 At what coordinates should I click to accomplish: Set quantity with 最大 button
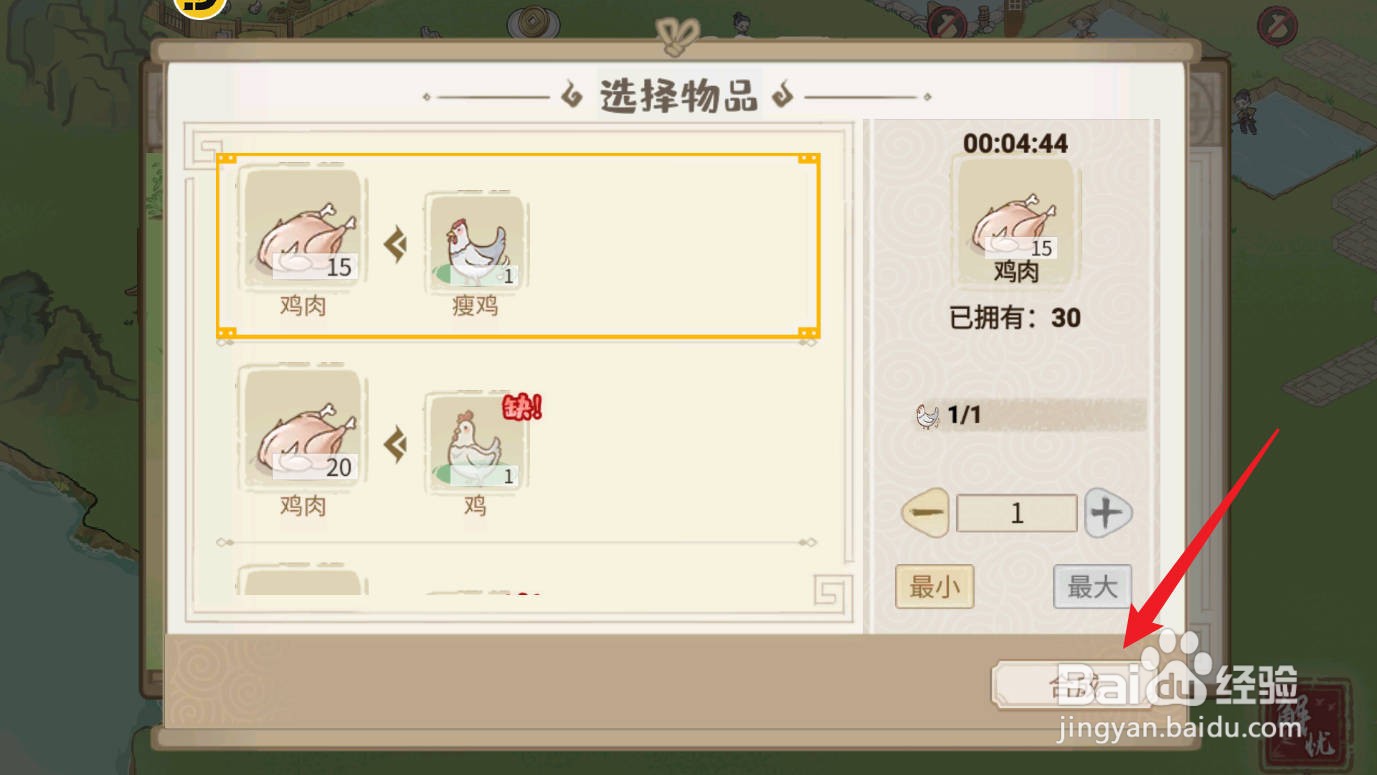1092,587
